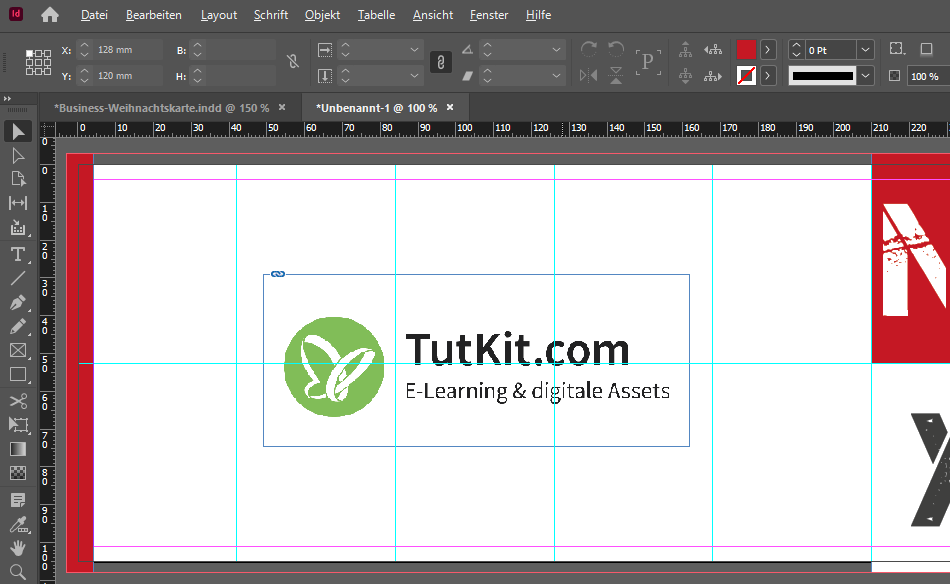This screenshot has height=584, width=950.
Task: Open the Bearbeiten menu
Action: 154,15
